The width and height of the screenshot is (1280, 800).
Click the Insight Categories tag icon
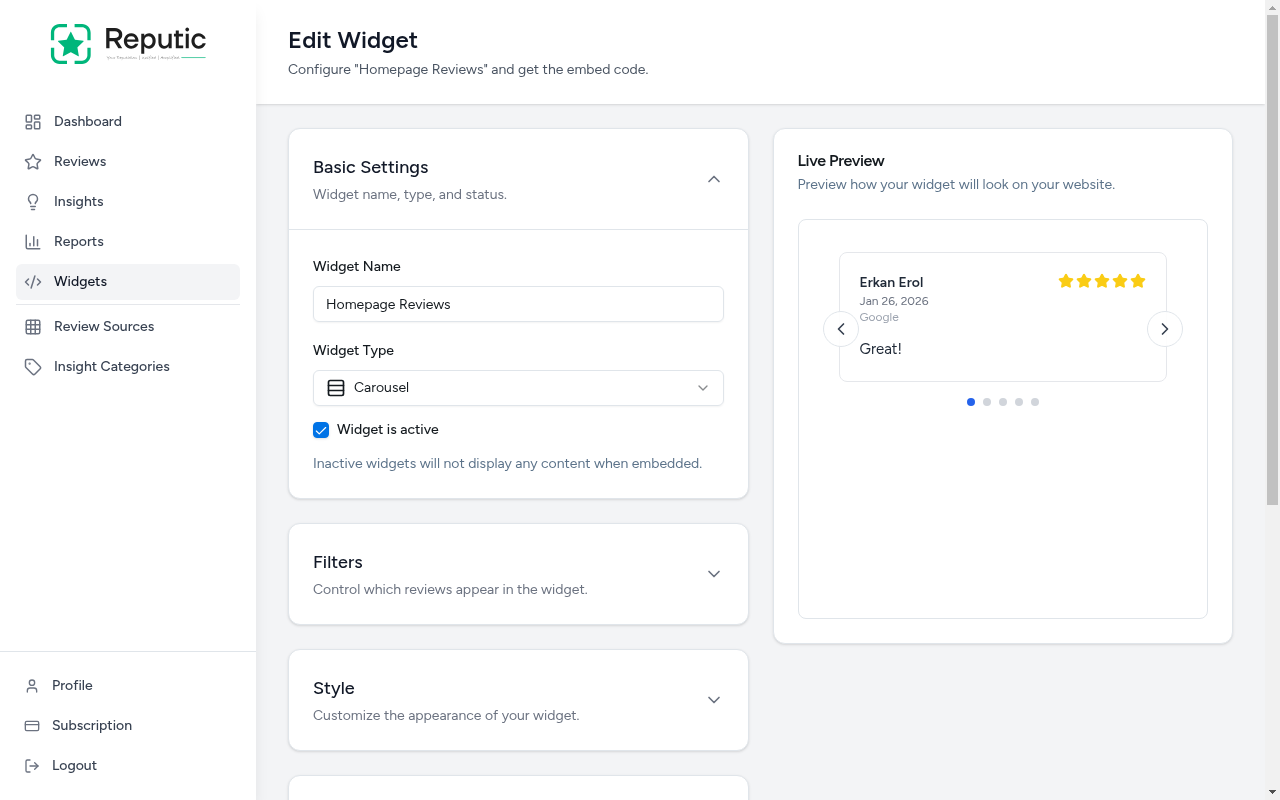[33, 366]
